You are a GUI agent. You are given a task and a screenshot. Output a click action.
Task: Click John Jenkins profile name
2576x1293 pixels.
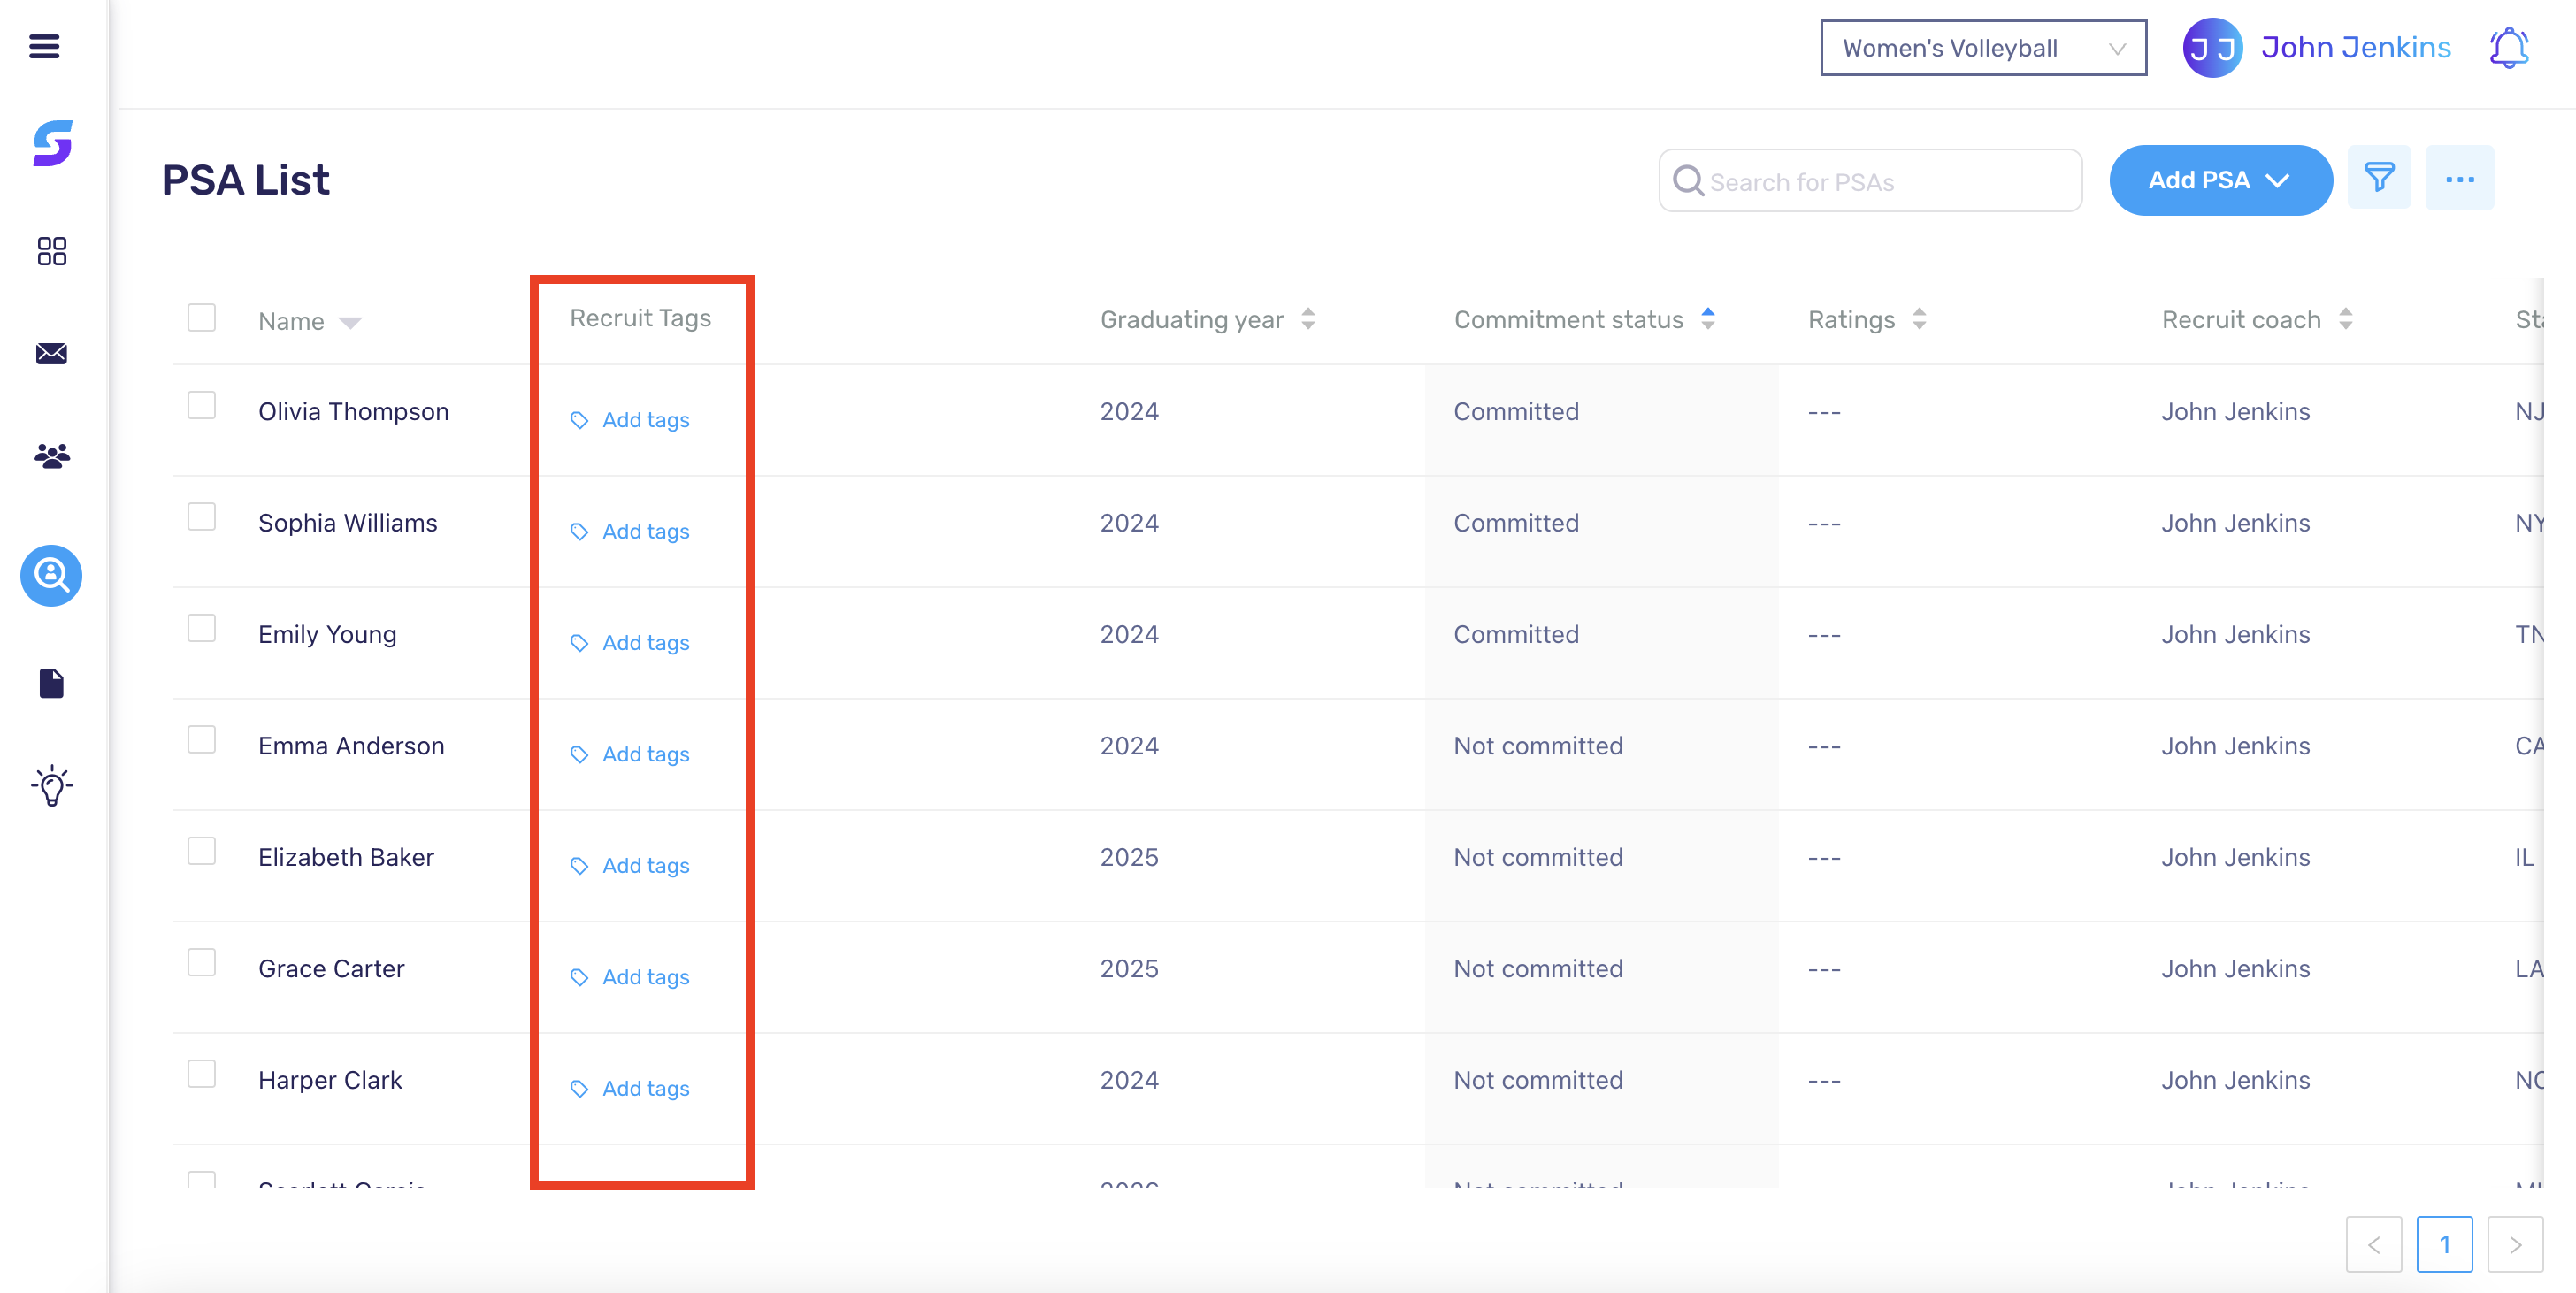click(x=2356, y=47)
